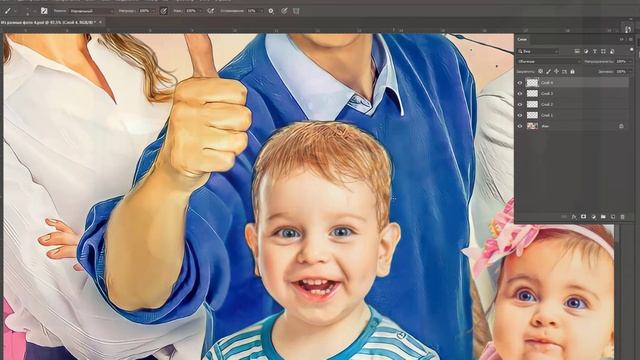Create a new group folder icon
The width and height of the screenshot is (640, 360).
click(603, 217)
